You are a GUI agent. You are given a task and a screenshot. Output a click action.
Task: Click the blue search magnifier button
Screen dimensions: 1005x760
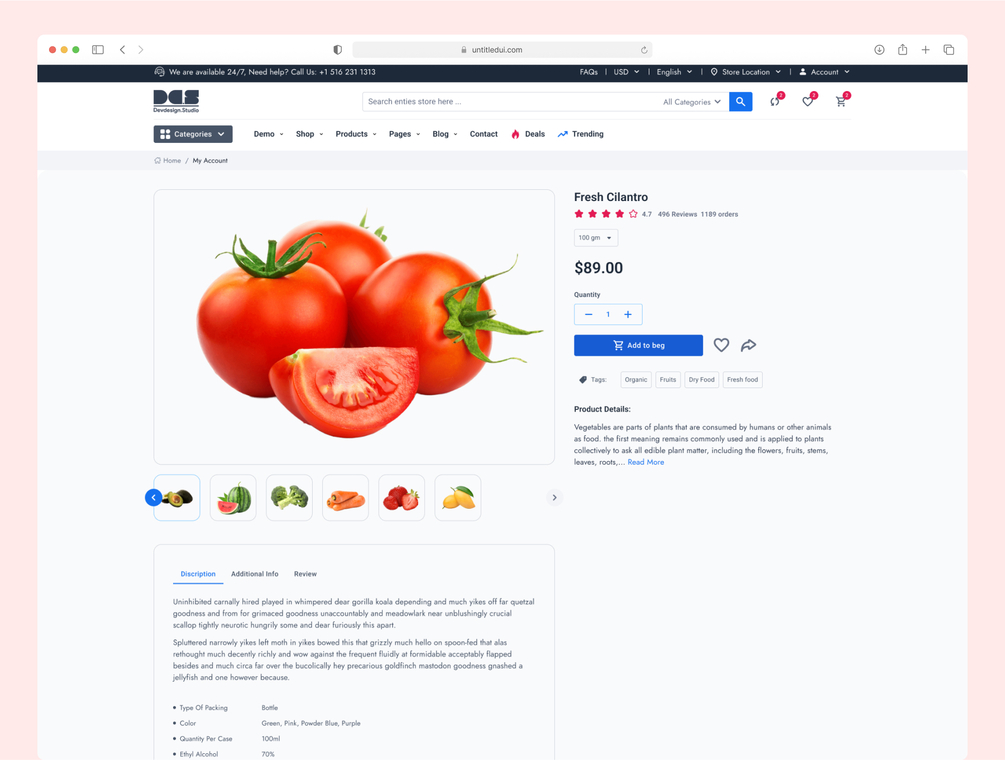click(740, 101)
